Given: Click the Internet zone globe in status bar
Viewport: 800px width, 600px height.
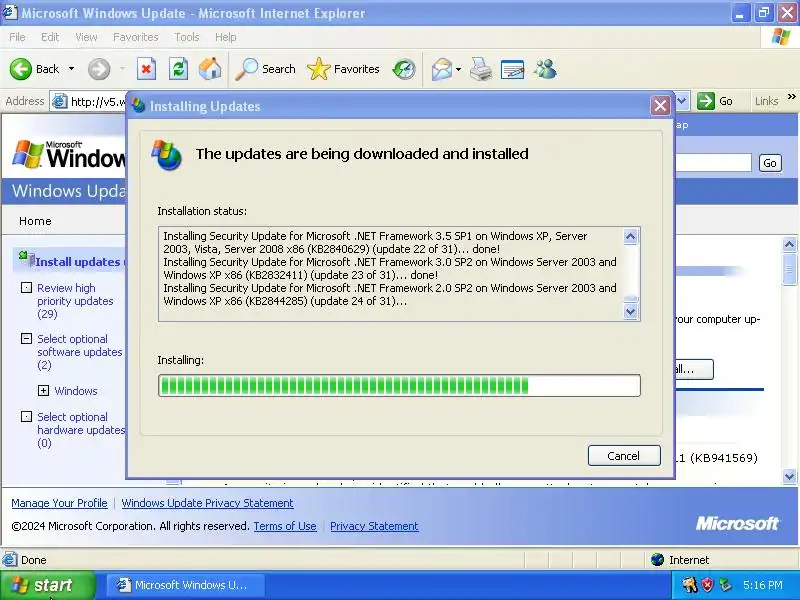Looking at the screenshot, I should point(658,560).
